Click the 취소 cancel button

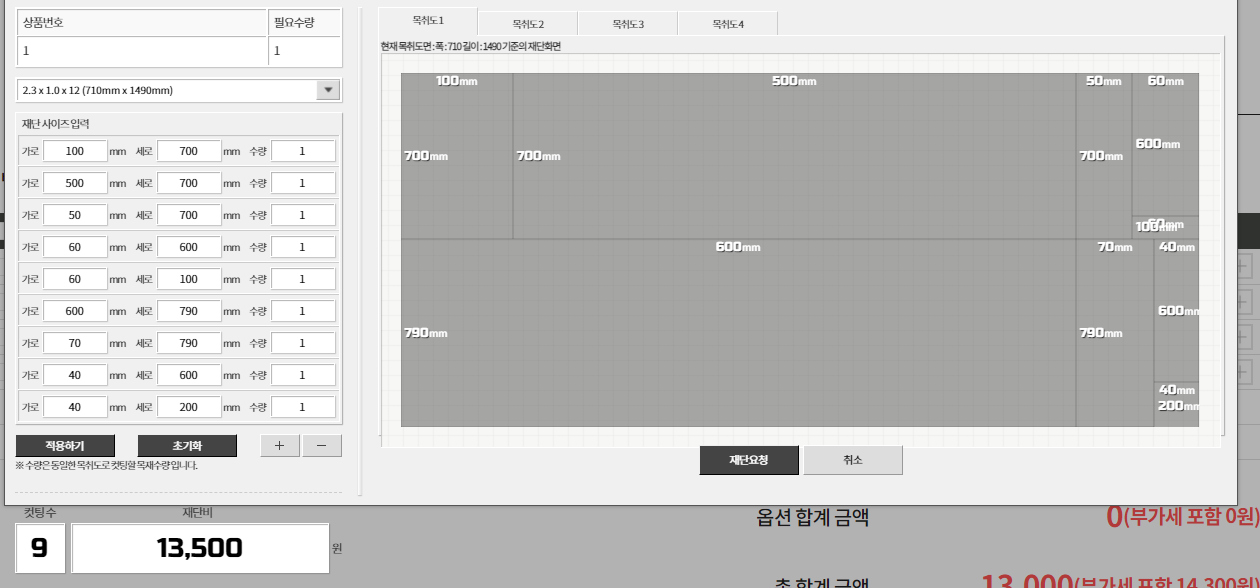click(852, 460)
